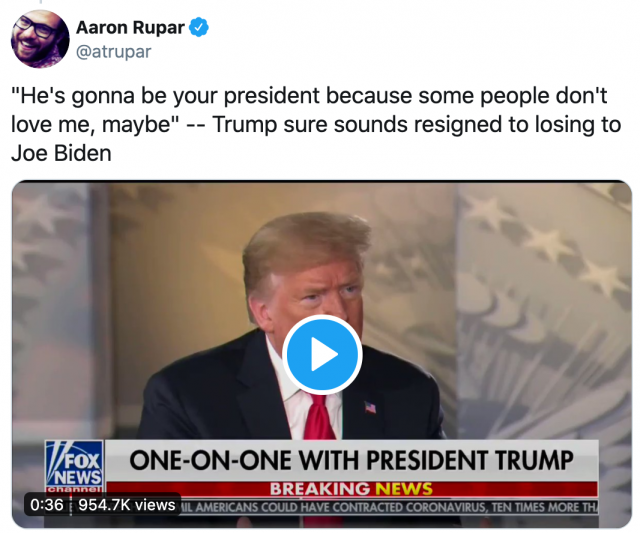Click the flag backdrop right of video
Screen dimensions: 640x533
point(544,310)
